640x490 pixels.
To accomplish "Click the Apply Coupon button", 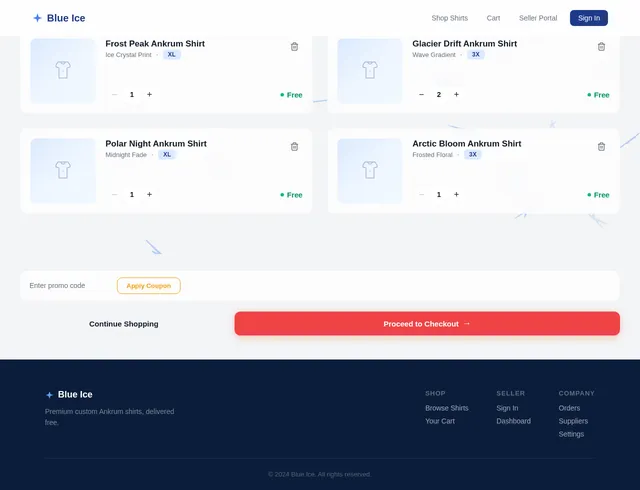I will click(149, 285).
